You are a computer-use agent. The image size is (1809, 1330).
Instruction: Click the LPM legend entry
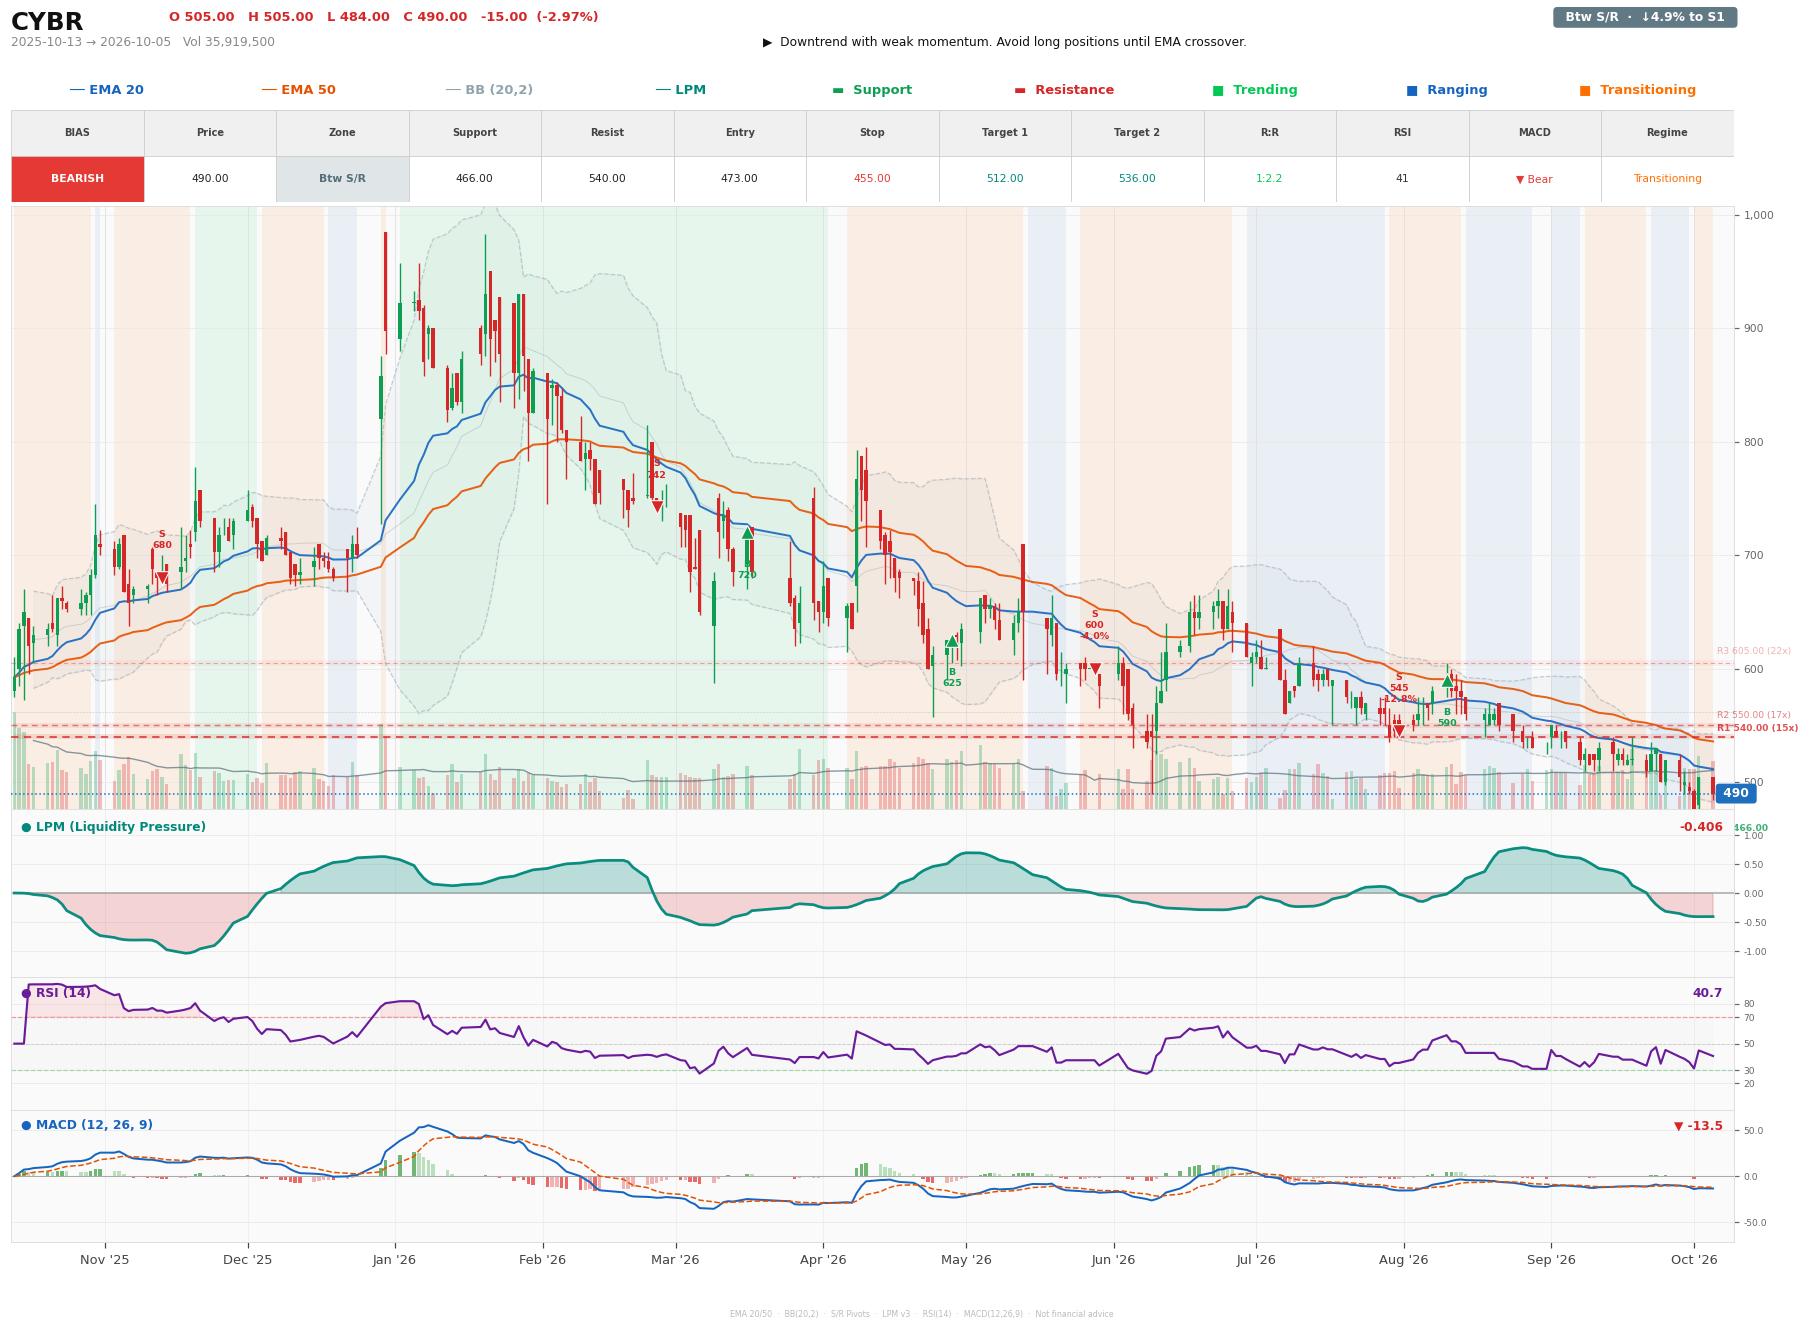680,90
